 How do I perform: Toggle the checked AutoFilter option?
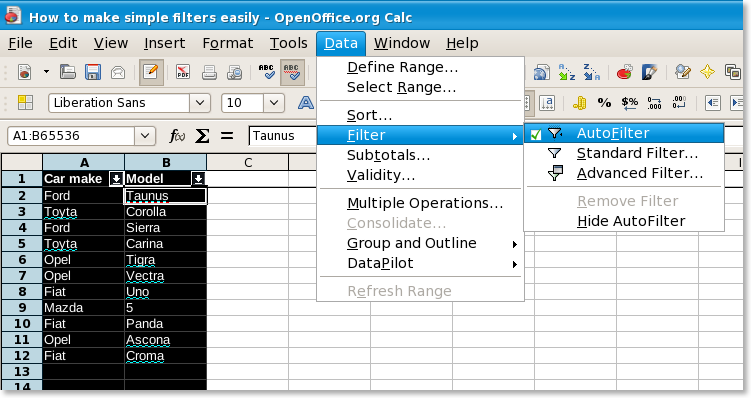[624, 133]
